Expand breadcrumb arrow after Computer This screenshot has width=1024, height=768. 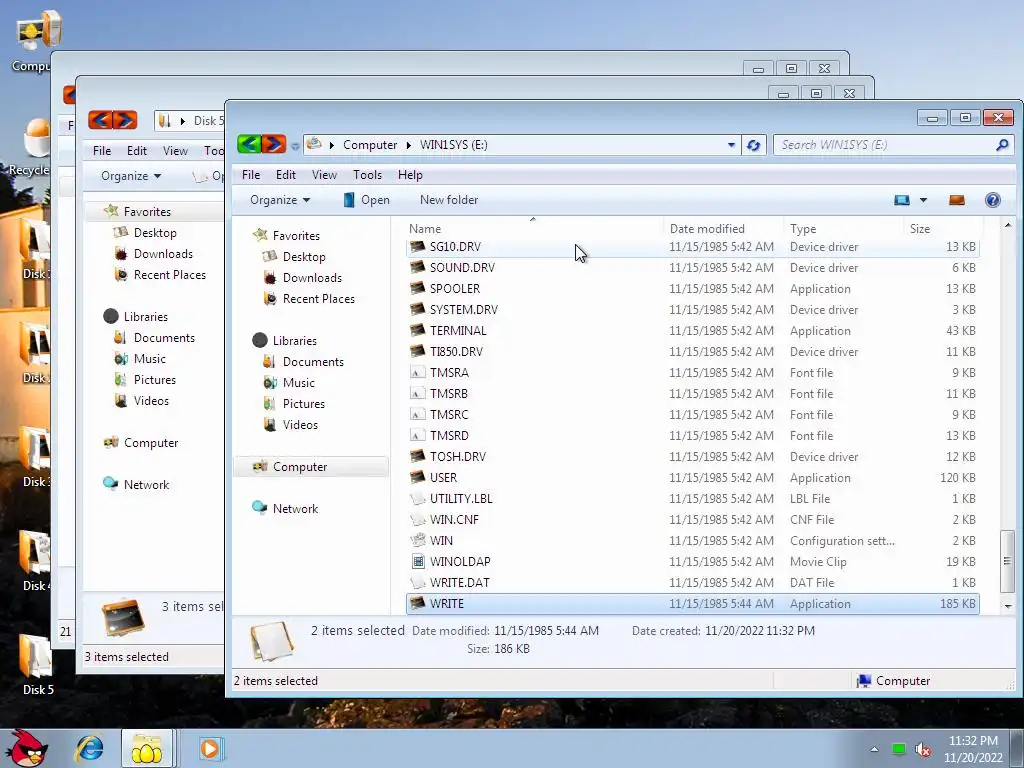coord(409,145)
